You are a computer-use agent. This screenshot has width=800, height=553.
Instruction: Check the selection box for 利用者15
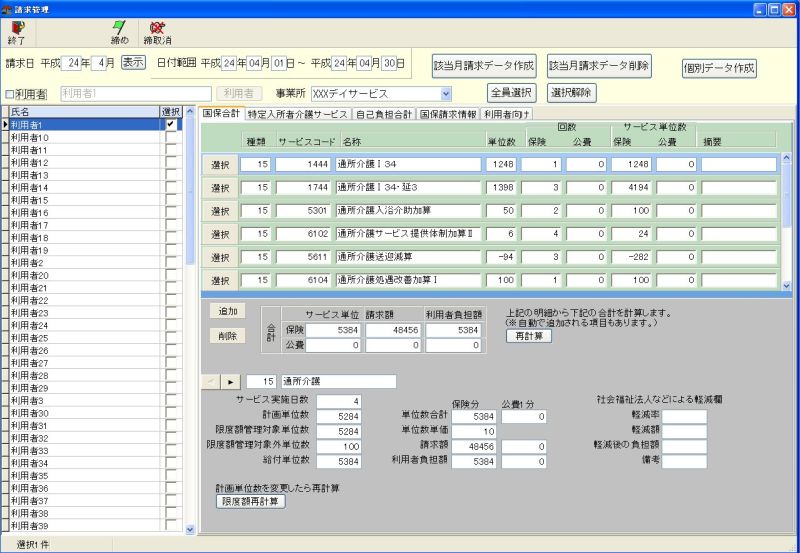pos(171,200)
